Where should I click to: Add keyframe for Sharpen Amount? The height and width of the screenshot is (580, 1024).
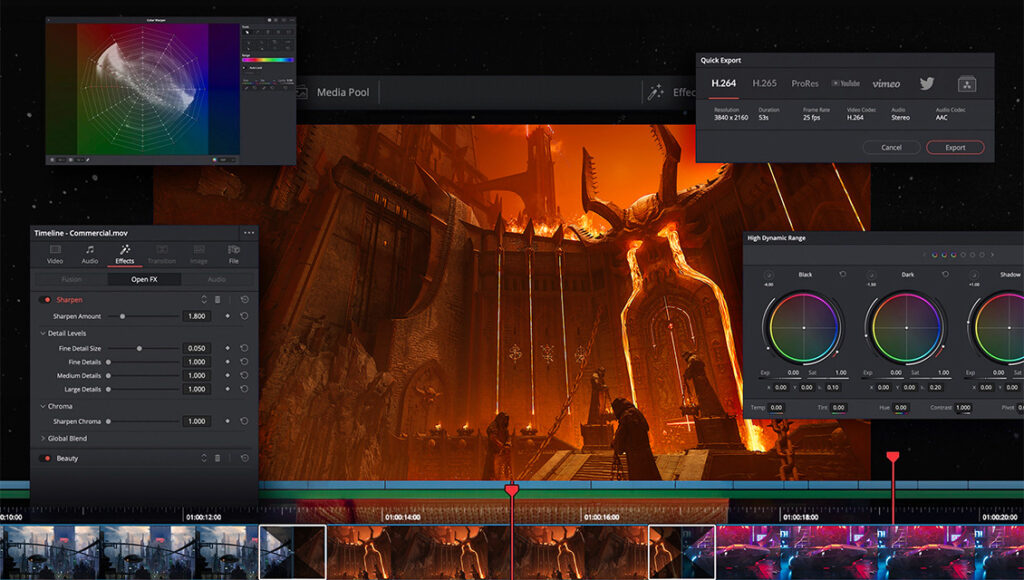tap(227, 316)
